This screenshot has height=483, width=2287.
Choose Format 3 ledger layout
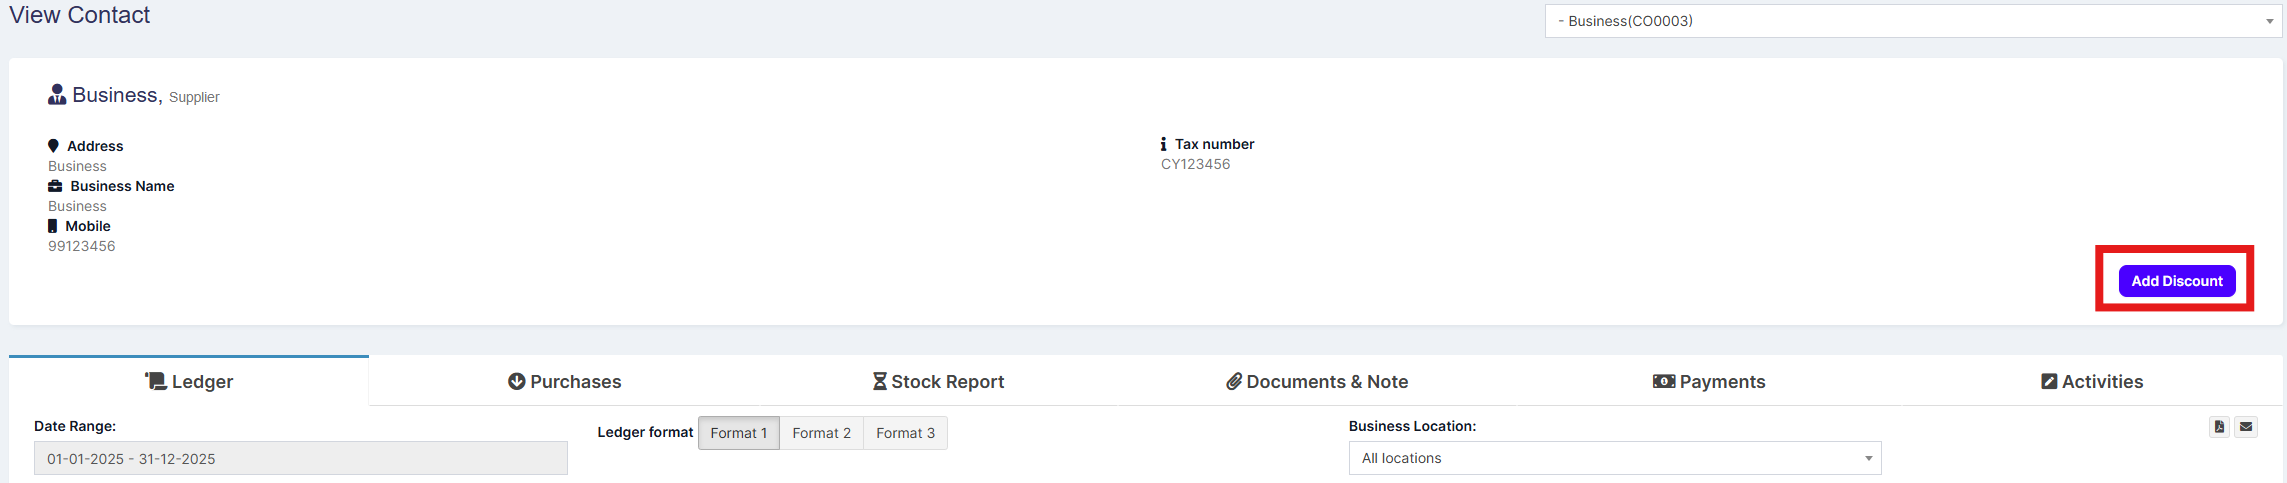pyautogui.click(x=905, y=433)
